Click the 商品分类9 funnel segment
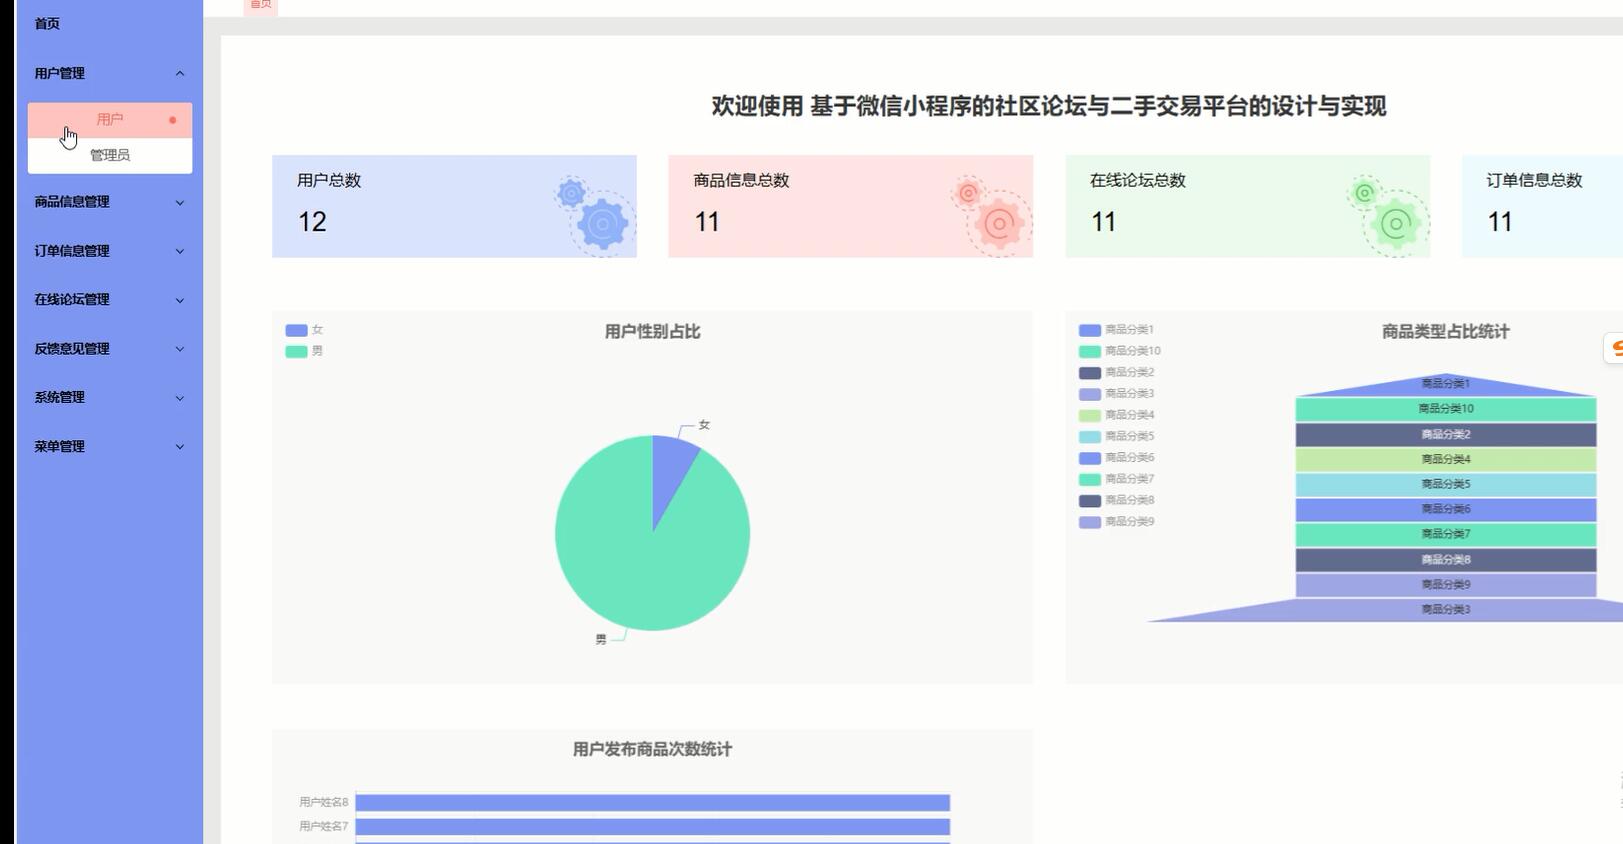This screenshot has width=1623, height=844. [x=1446, y=585]
